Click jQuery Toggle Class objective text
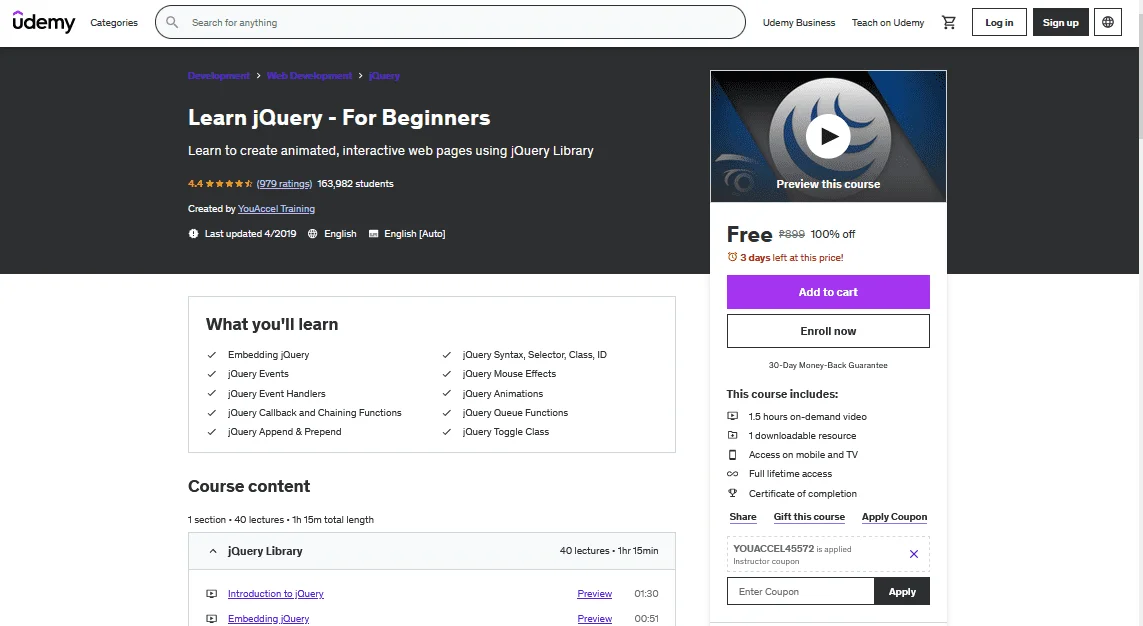The width and height of the screenshot is (1143, 626). [x=505, y=431]
